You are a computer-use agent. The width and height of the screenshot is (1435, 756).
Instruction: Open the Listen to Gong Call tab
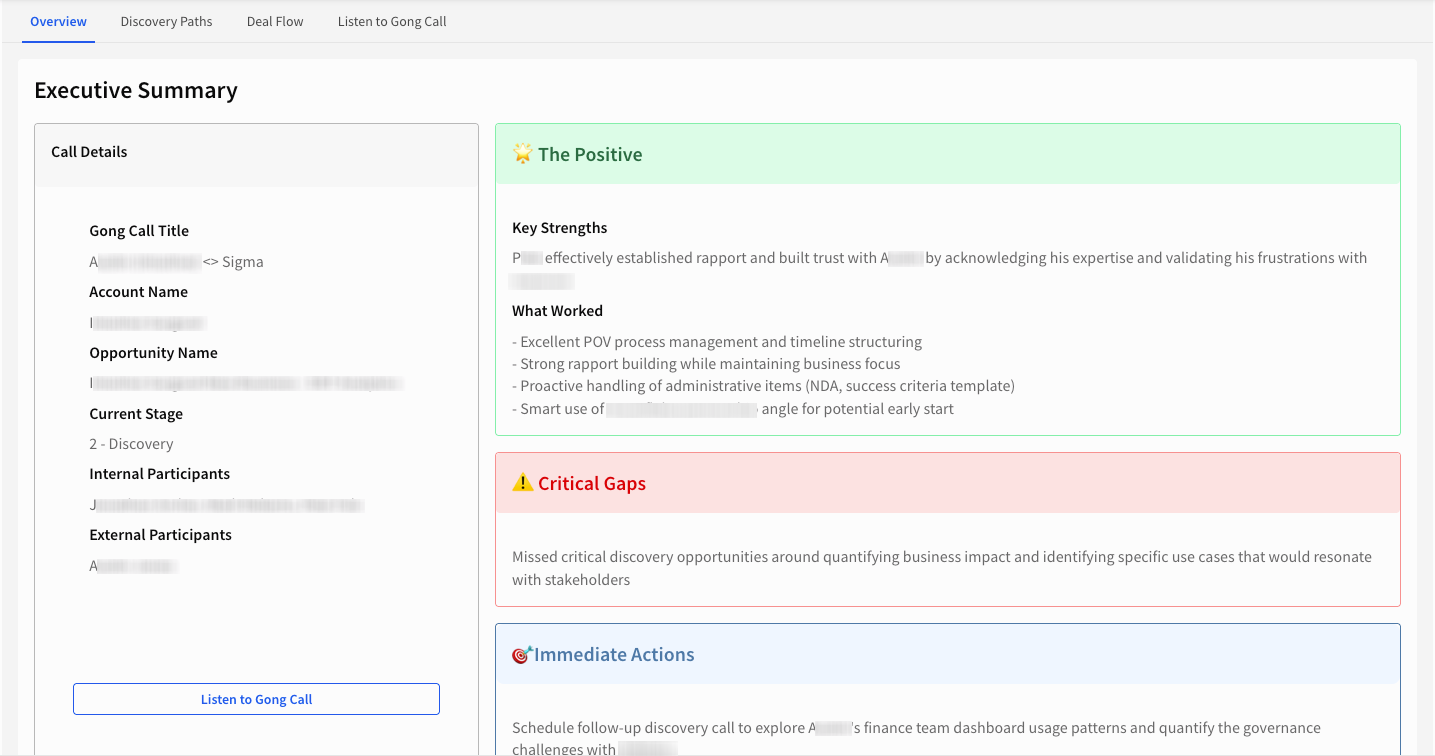coord(392,21)
